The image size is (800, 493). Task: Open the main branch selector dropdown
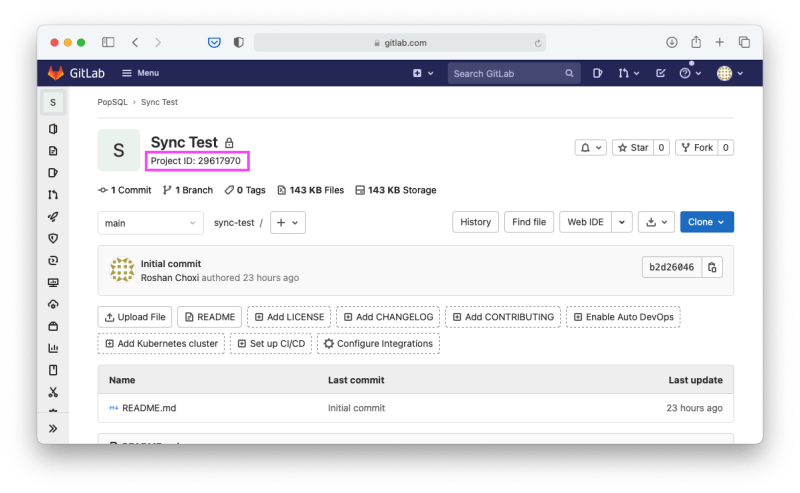click(151, 223)
